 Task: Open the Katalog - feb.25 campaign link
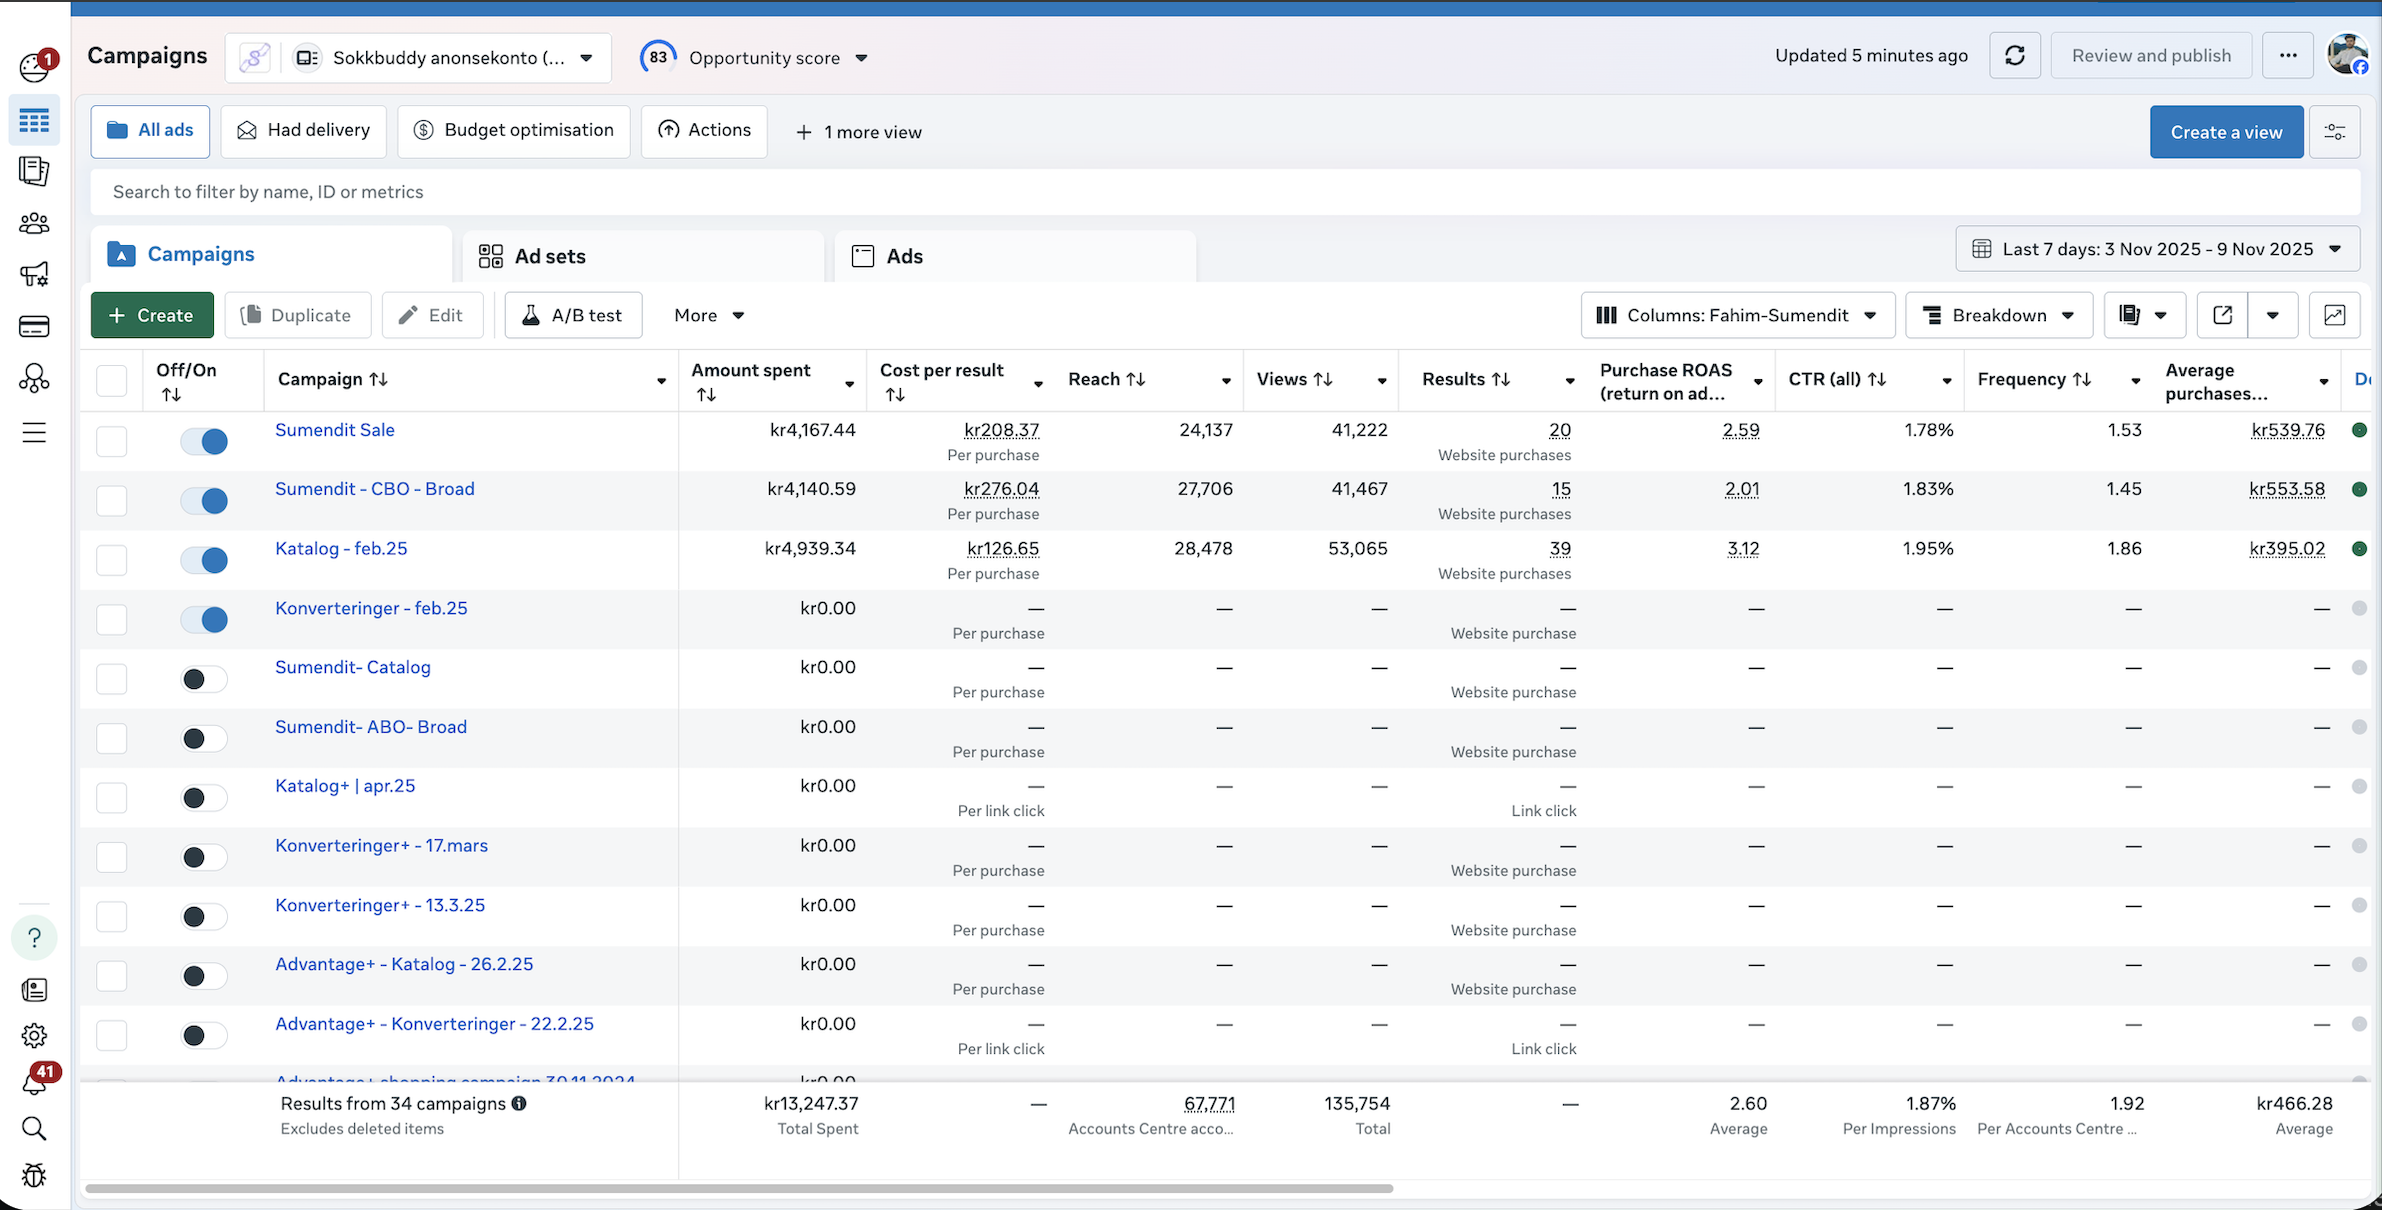pyautogui.click(x=341, y=548)
